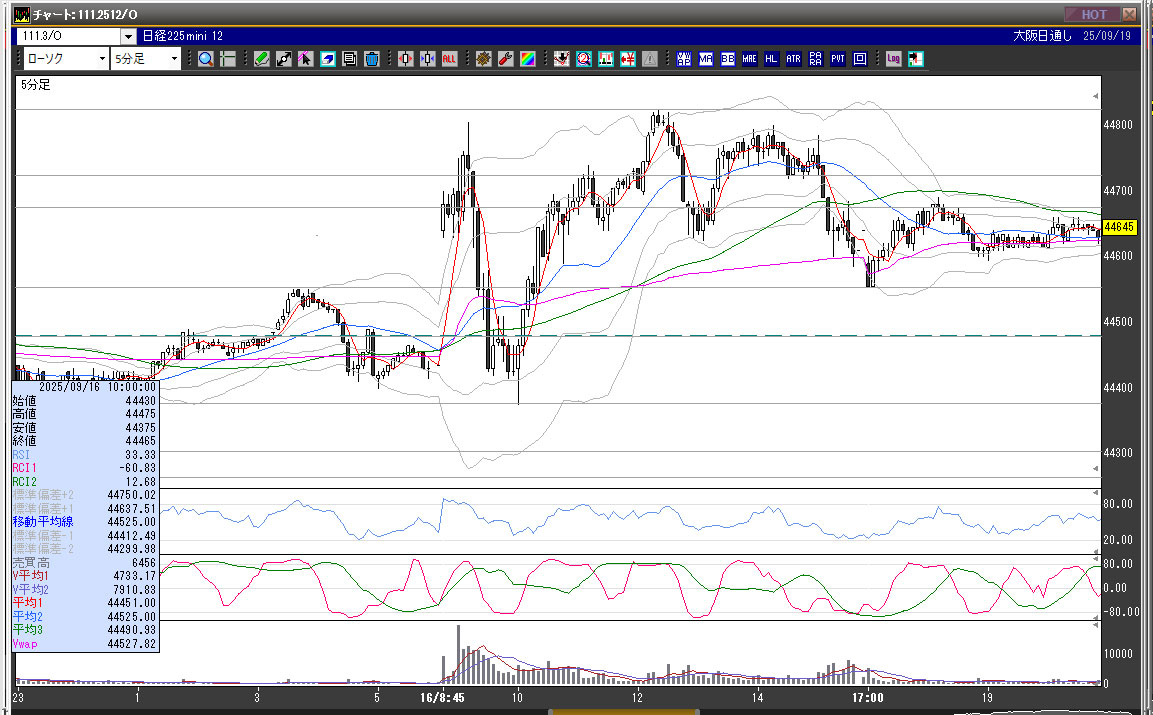Toggle the HL indicator button
This screenshot has height=715, width=1153.
[x=771, y=59]
